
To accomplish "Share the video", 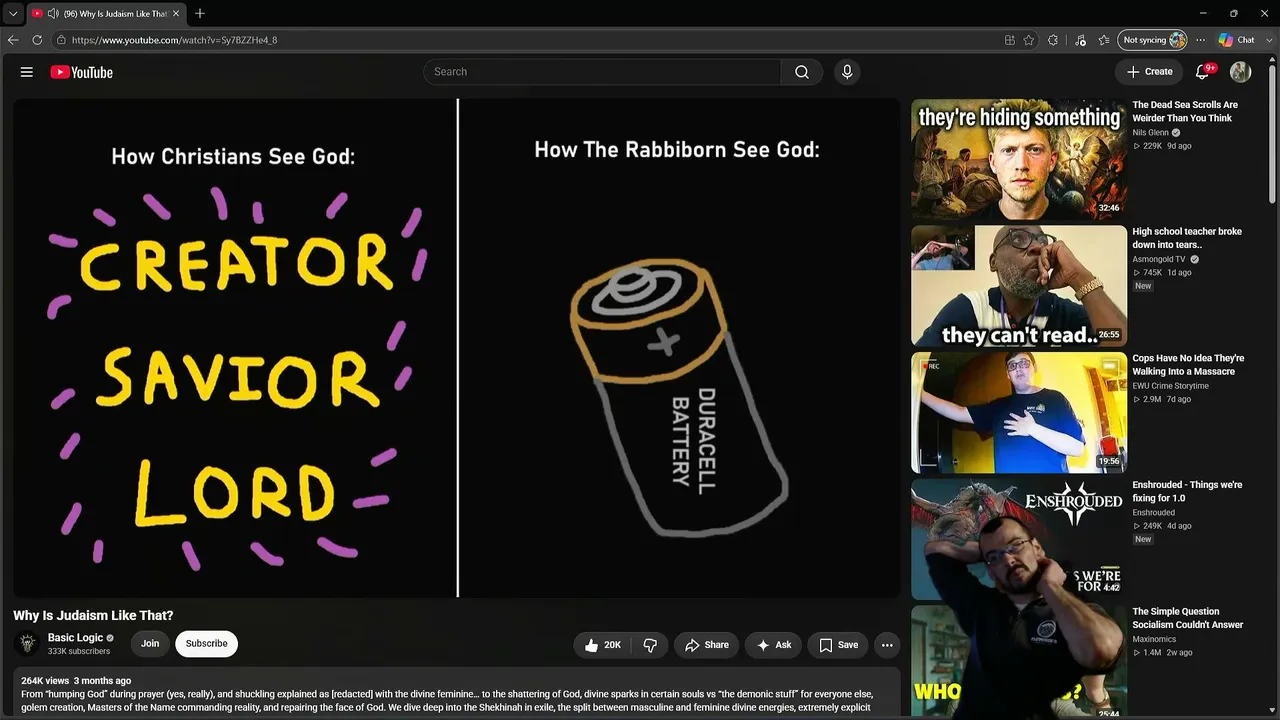I will [x=706, y=645].
